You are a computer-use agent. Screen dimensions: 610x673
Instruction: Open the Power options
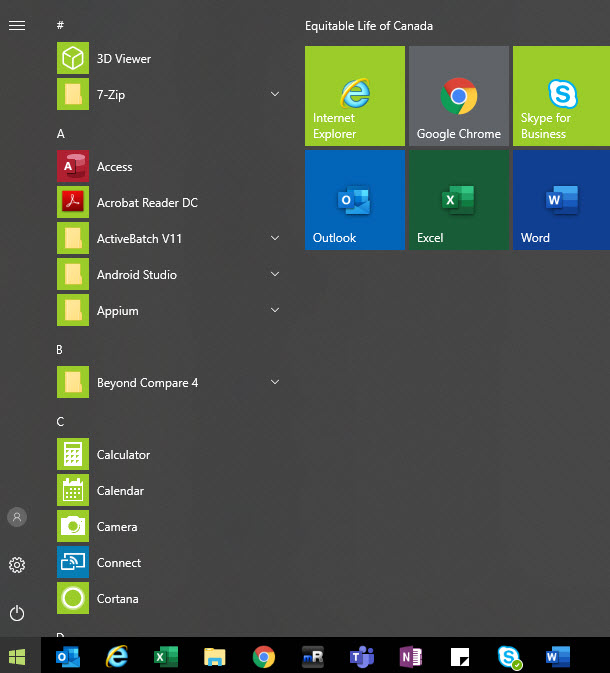coord(17,613)
